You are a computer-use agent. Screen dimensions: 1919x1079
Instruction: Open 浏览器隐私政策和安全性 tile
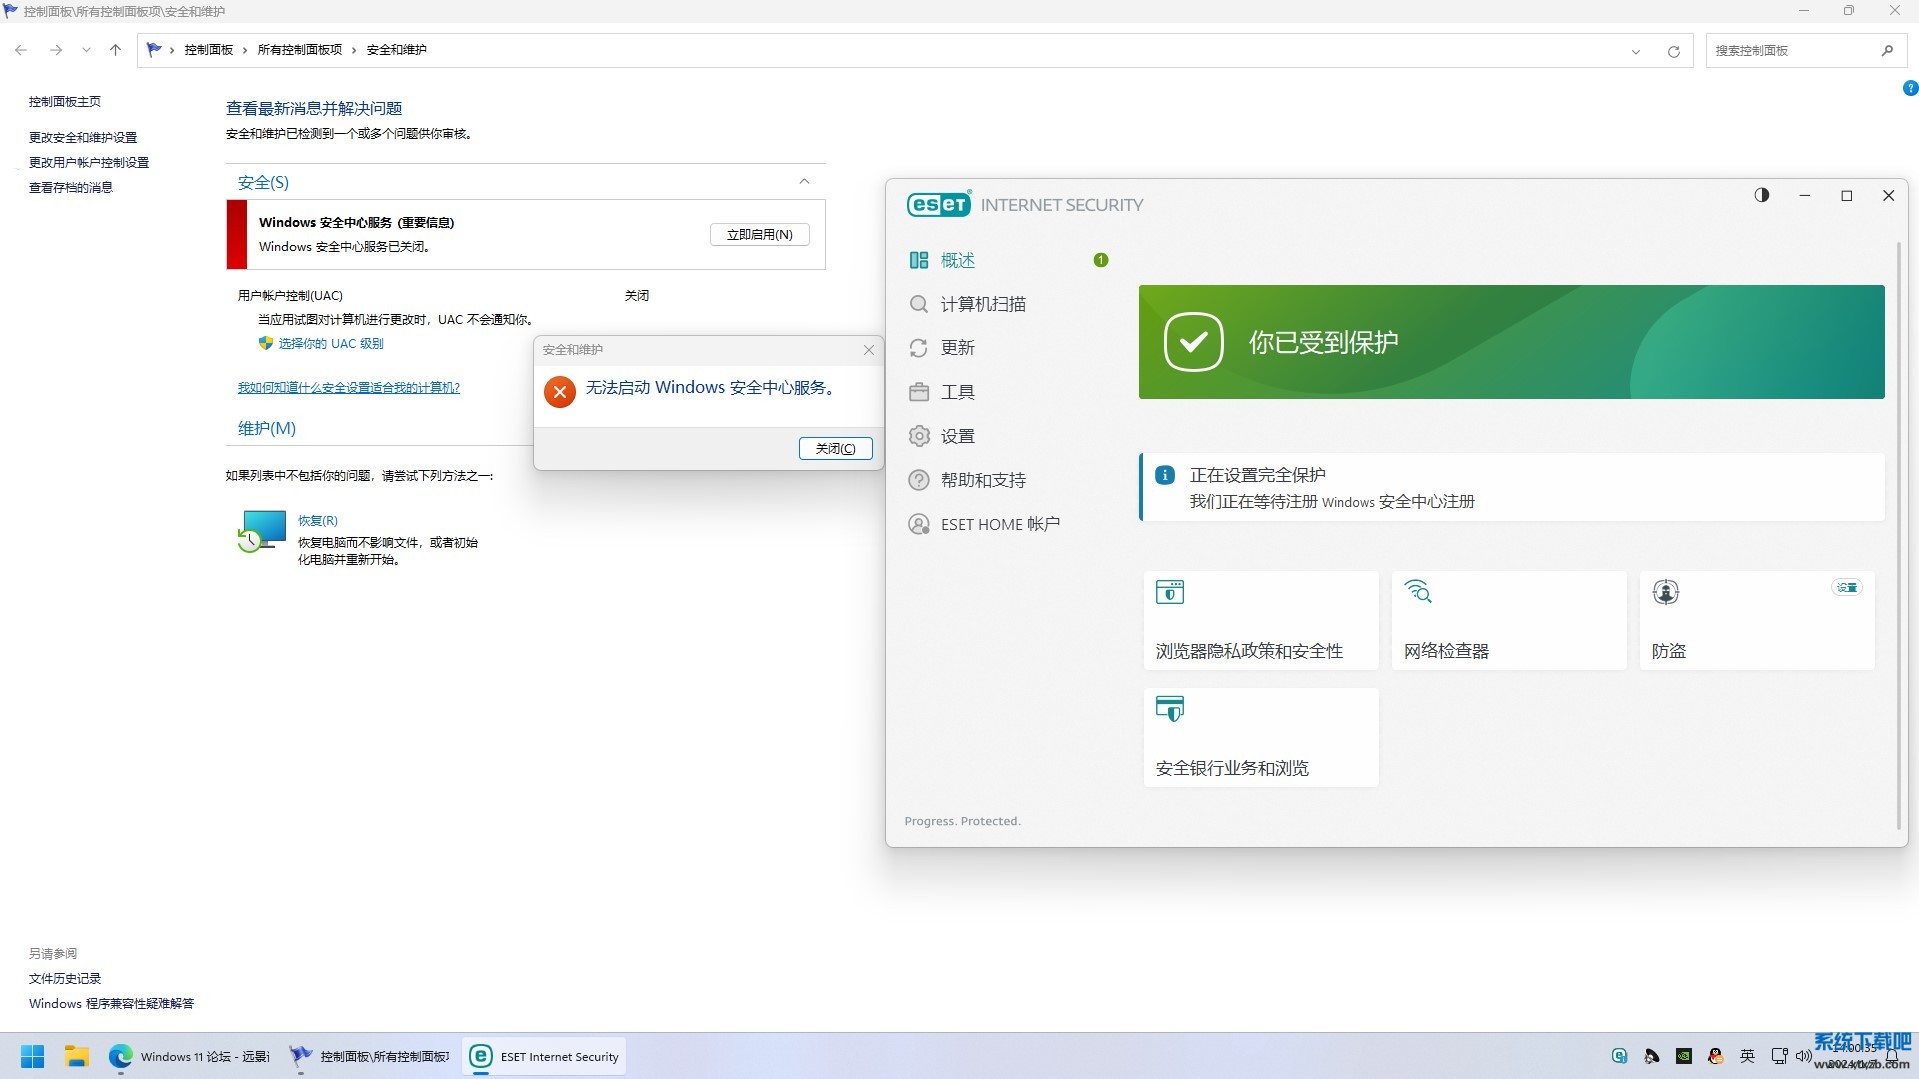click(x=1260, y=620)
